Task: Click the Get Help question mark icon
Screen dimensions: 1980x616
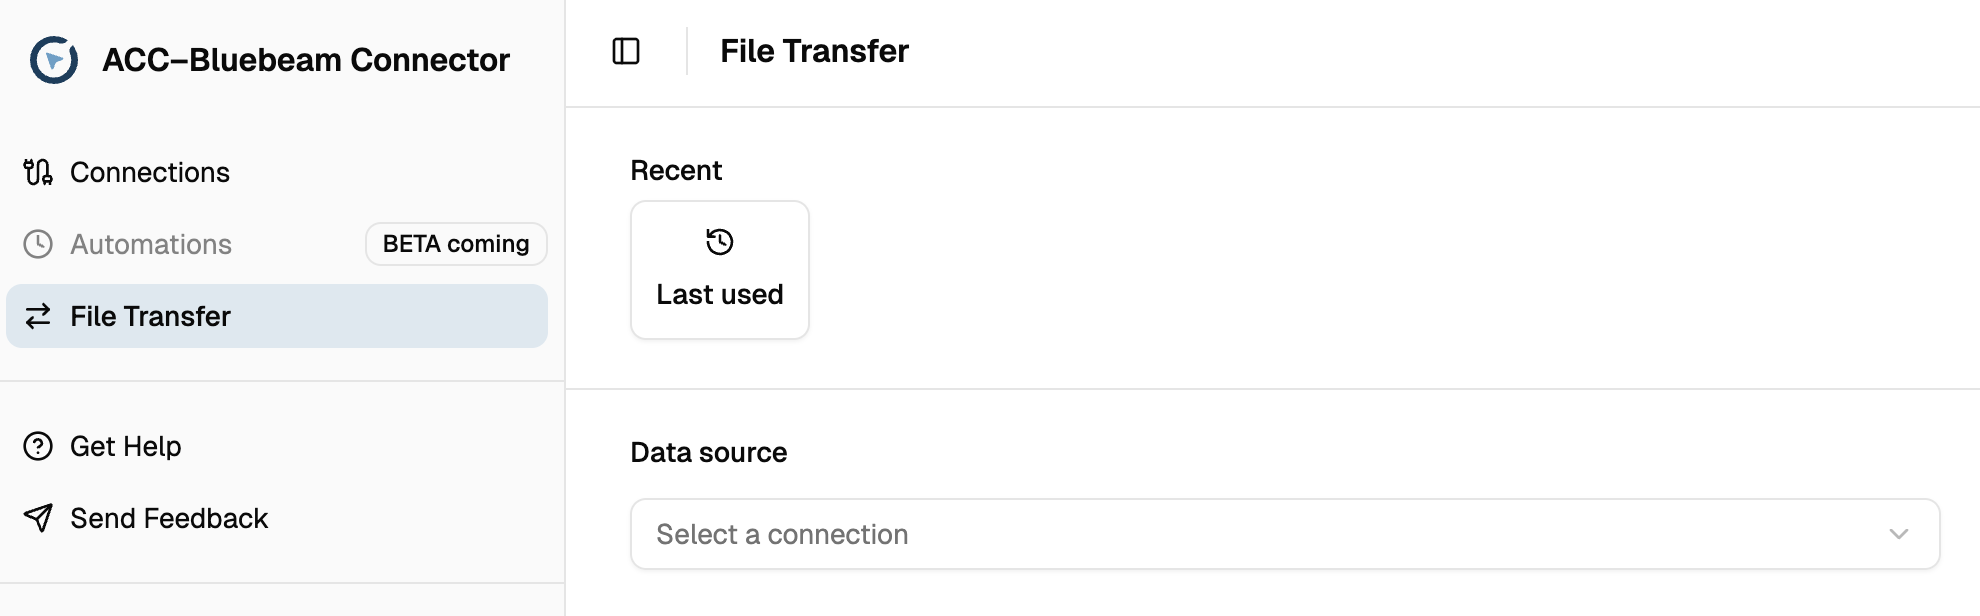Action: (38, 446)
